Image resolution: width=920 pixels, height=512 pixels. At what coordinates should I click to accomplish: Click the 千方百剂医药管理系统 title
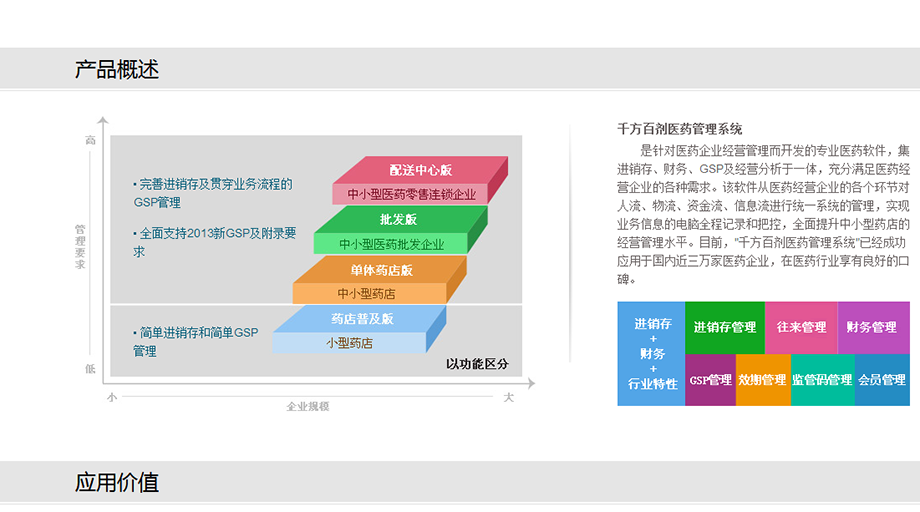pos(680,129)
